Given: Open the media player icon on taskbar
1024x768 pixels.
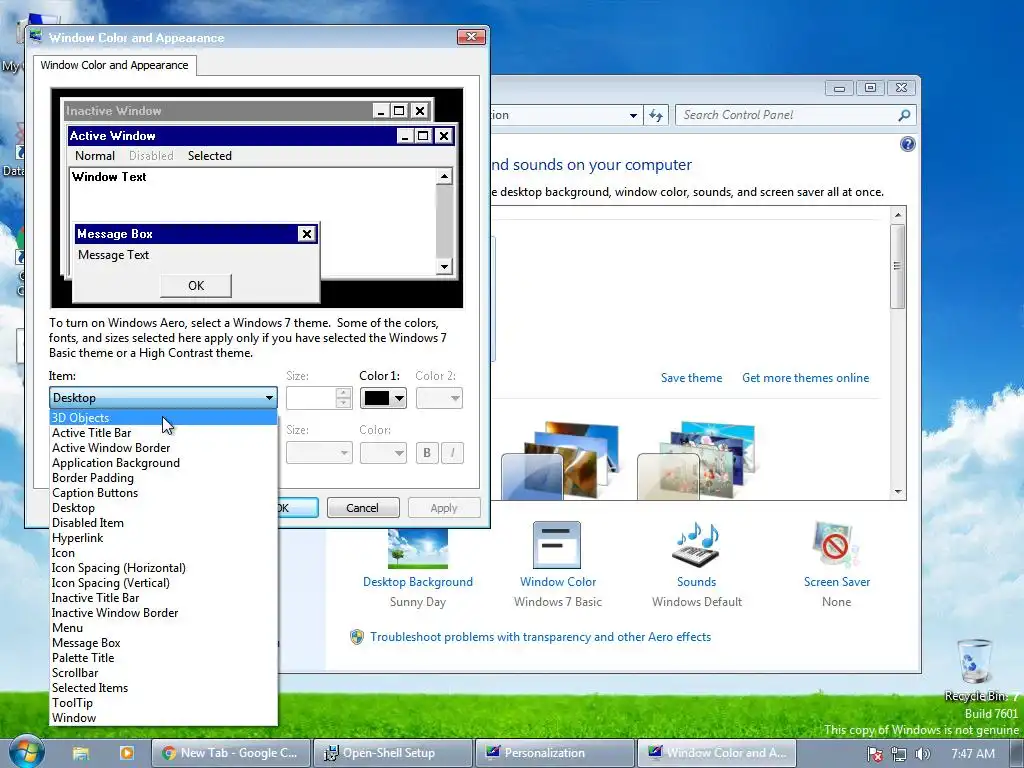Looking at the screenshot, I should (127, 753).
